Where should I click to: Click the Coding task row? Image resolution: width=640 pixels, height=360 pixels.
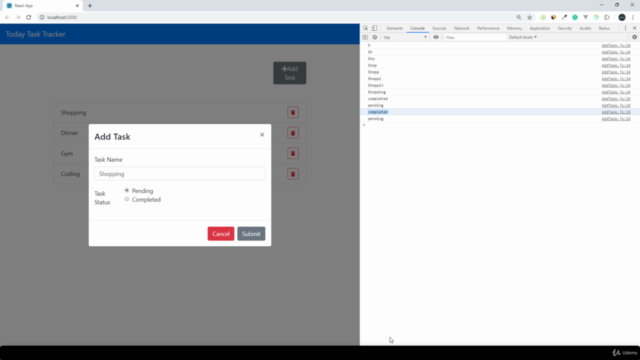(180, 174)
